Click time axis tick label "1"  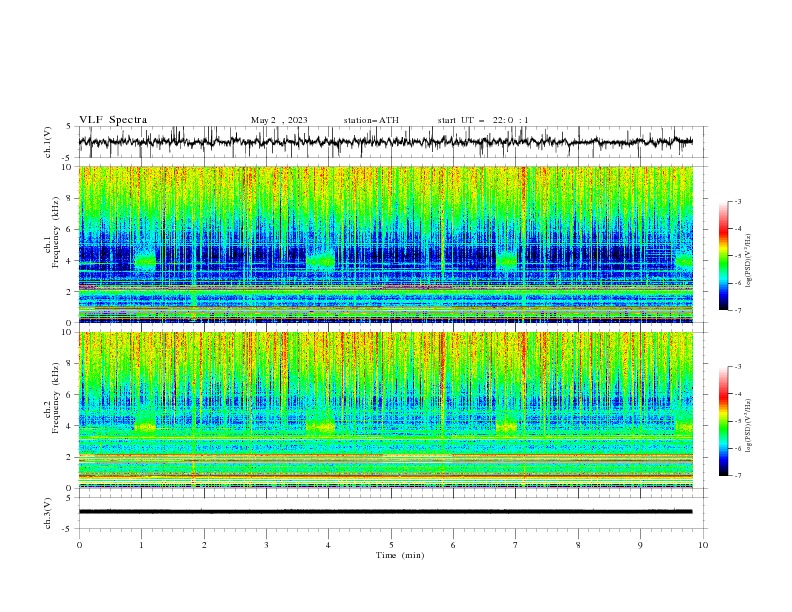[141, 545]
